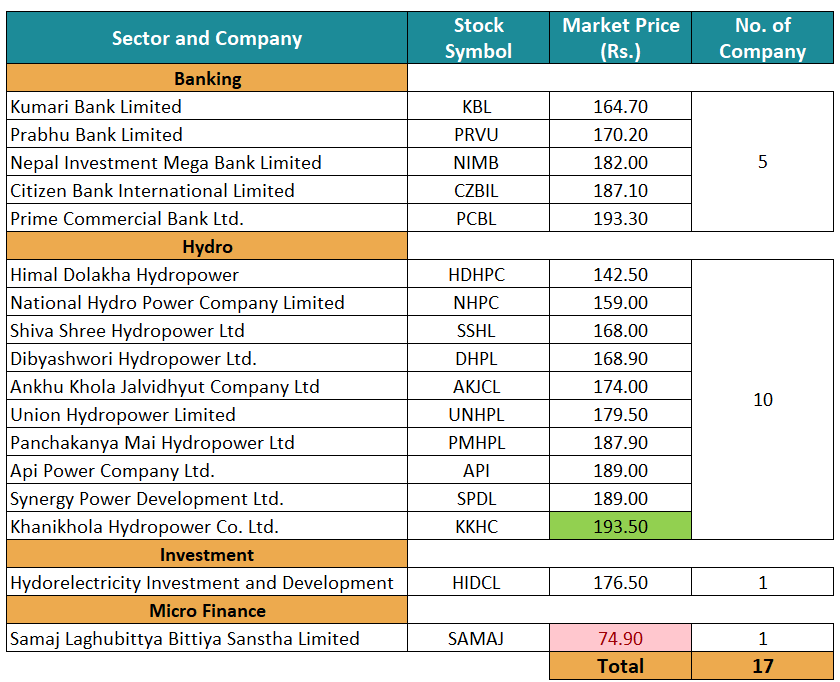840x682 pixels.
Task: Select the pink highlighted 74.90 price cell
Action: [x=620, y=638]
